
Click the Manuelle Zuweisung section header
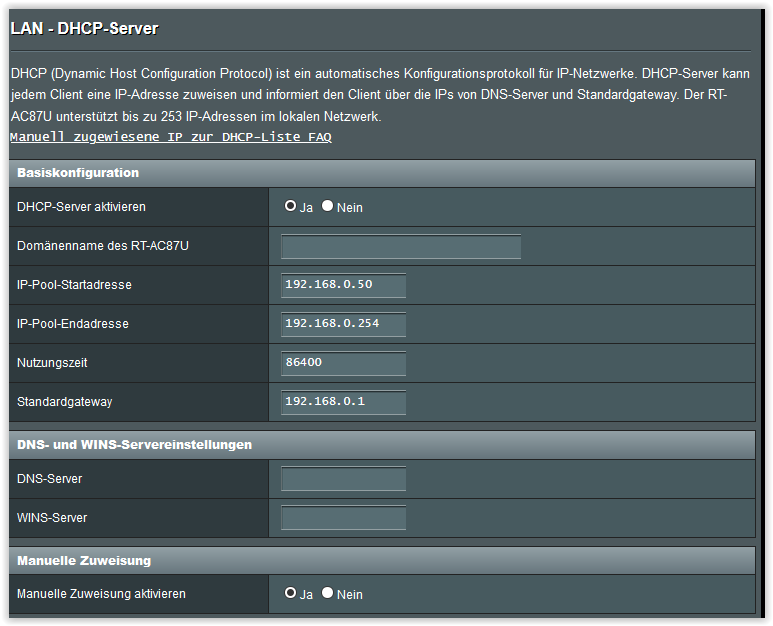[x=382, y=560]
